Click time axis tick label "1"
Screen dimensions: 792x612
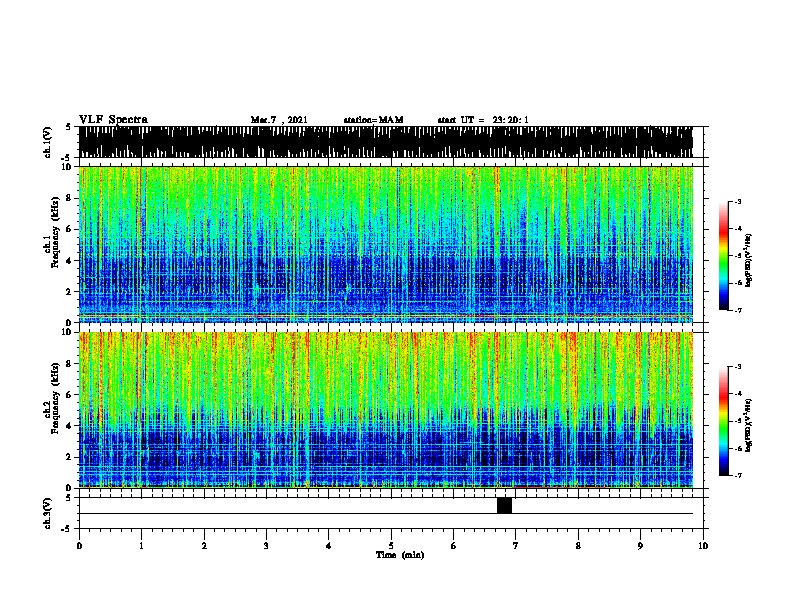(x=141, y=545)
